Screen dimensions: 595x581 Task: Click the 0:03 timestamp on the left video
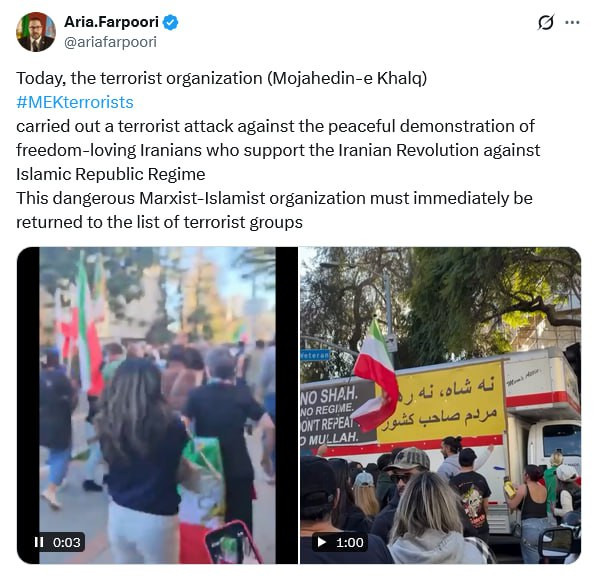click(x=66, y=542)
